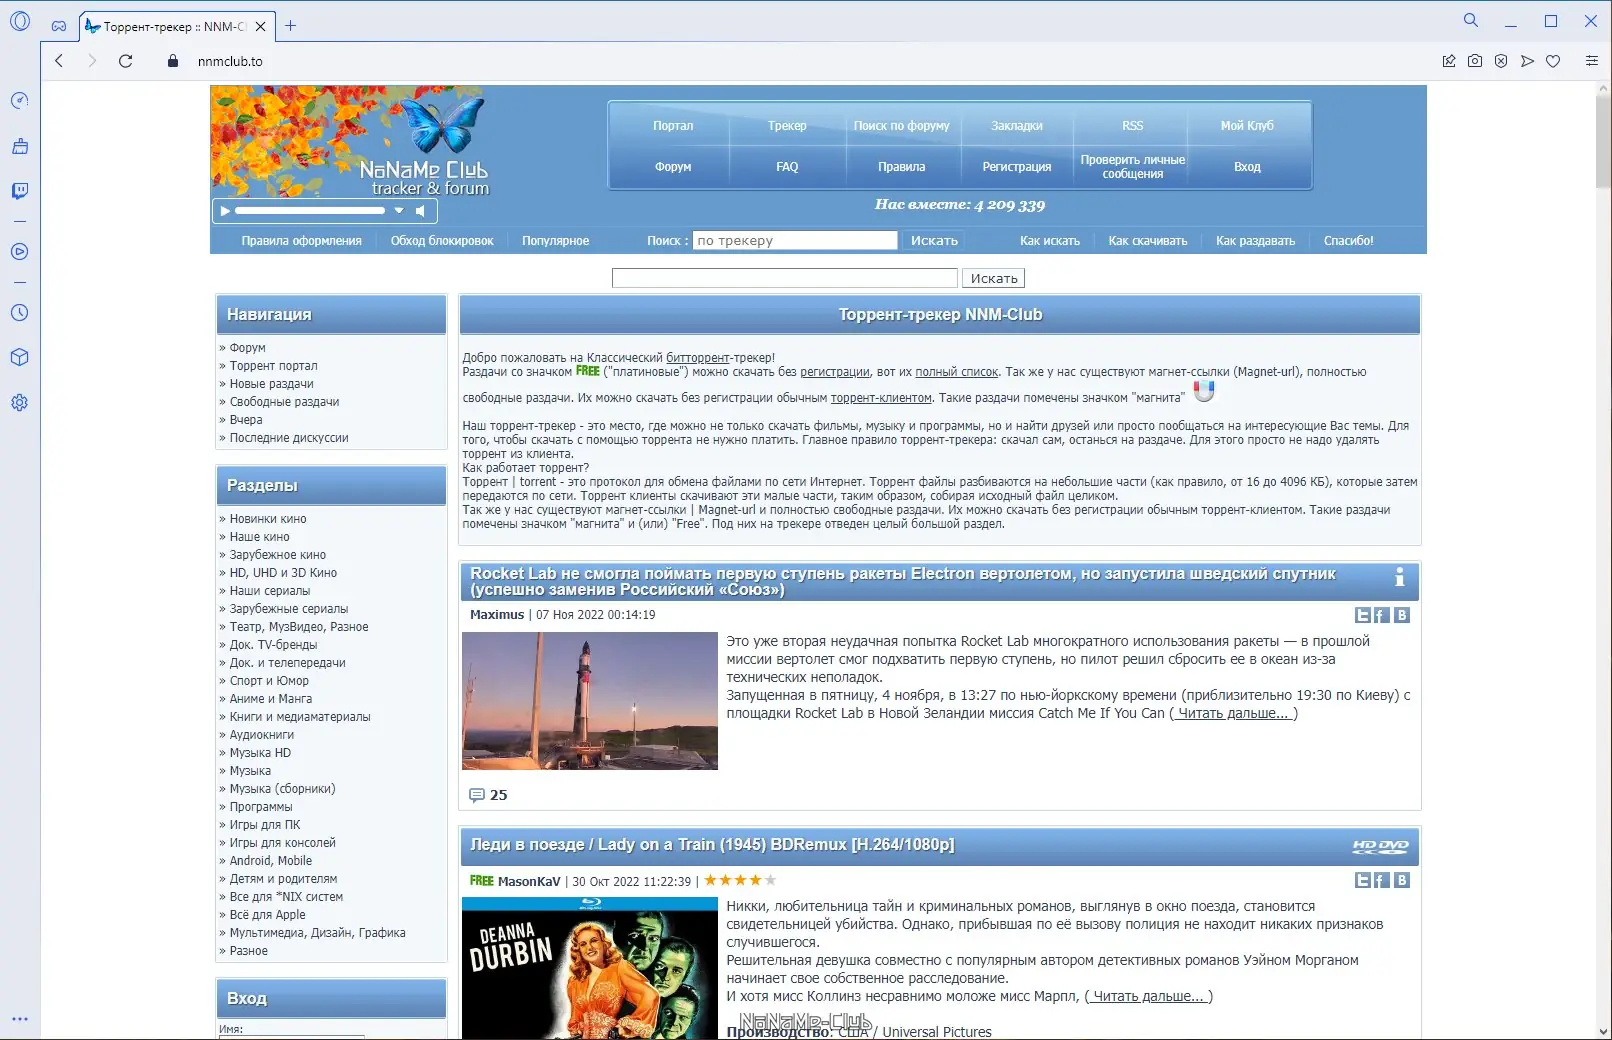Click Искать button next to tracker search
The width and height of the screenshot is (1612, 1040).
coord(934,241)
